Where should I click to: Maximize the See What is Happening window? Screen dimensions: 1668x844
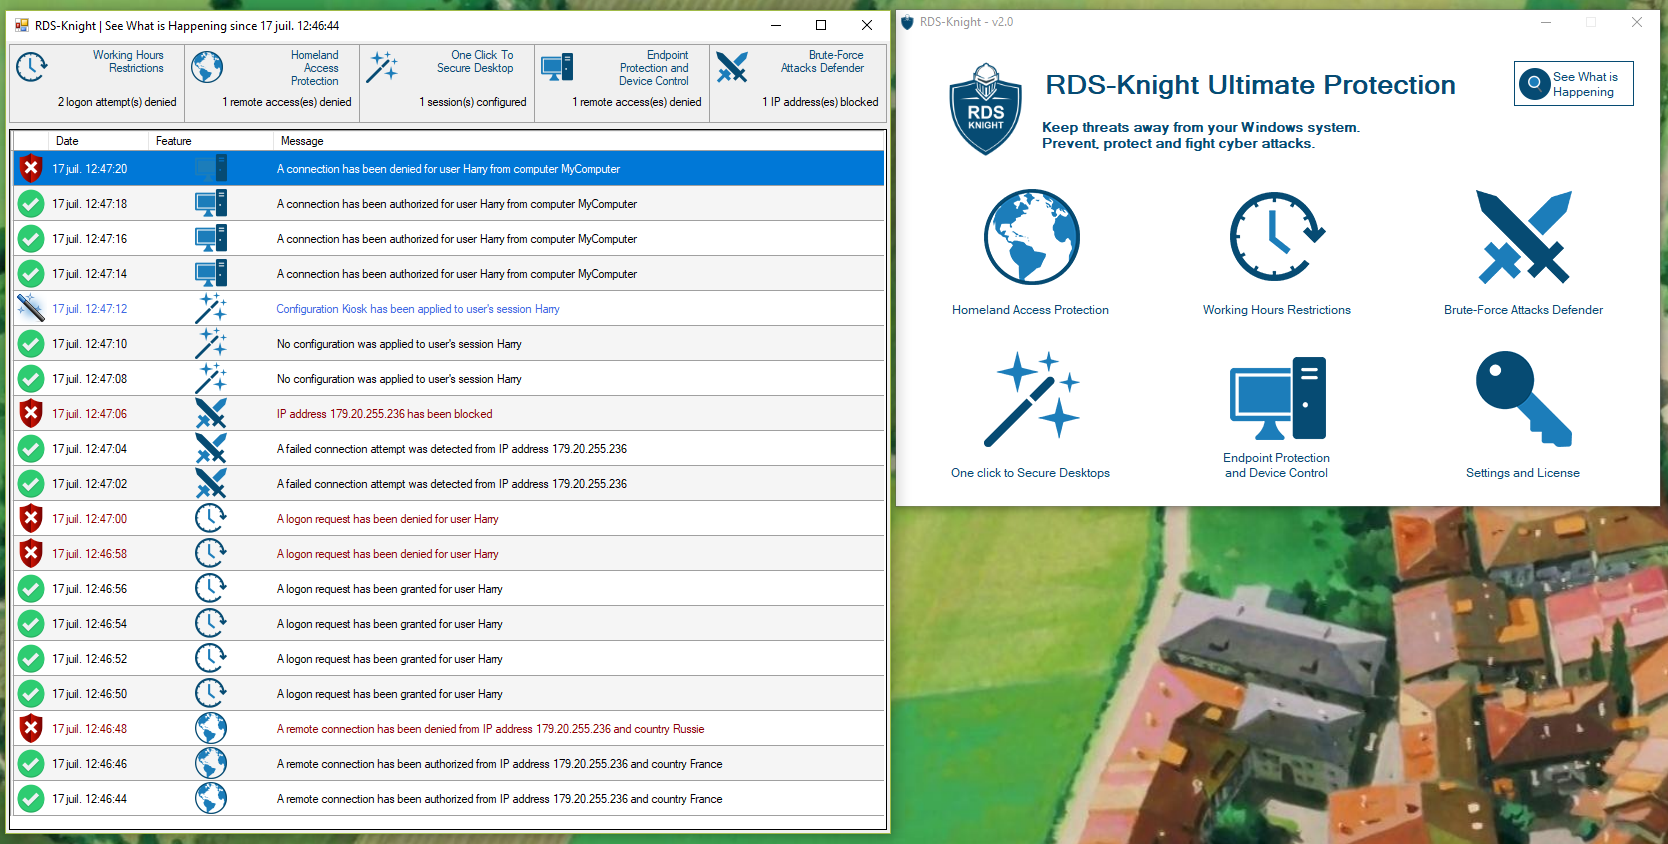pyautogui.click(x=821, y=25)
